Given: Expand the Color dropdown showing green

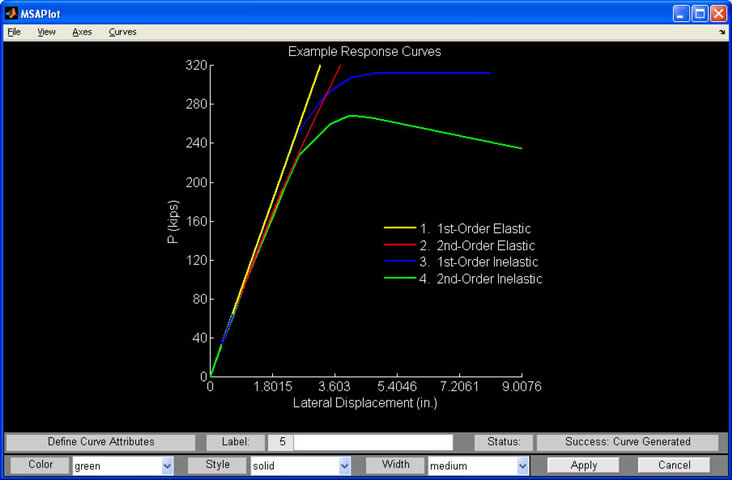Looking at the screenshot, I should 167,466.
